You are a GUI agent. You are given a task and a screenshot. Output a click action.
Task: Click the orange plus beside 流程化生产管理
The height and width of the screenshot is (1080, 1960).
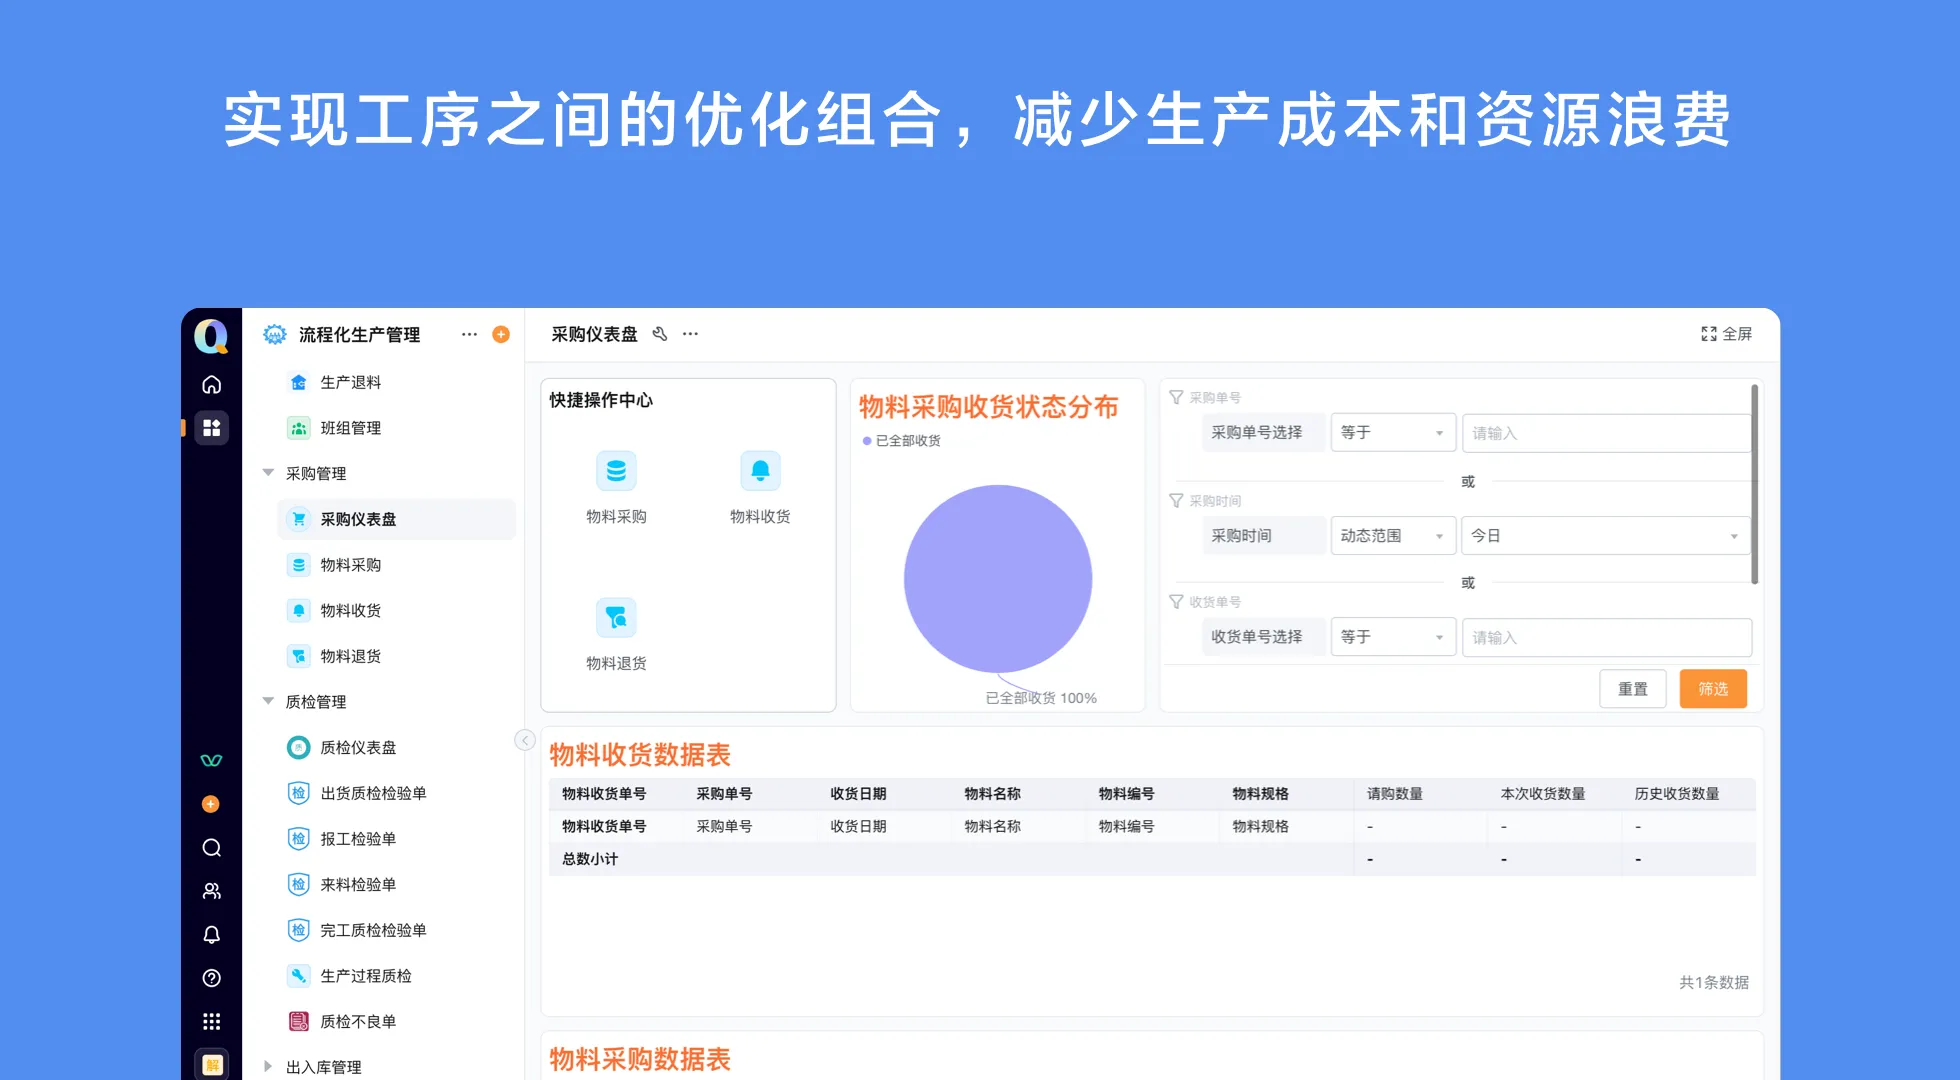502,334
